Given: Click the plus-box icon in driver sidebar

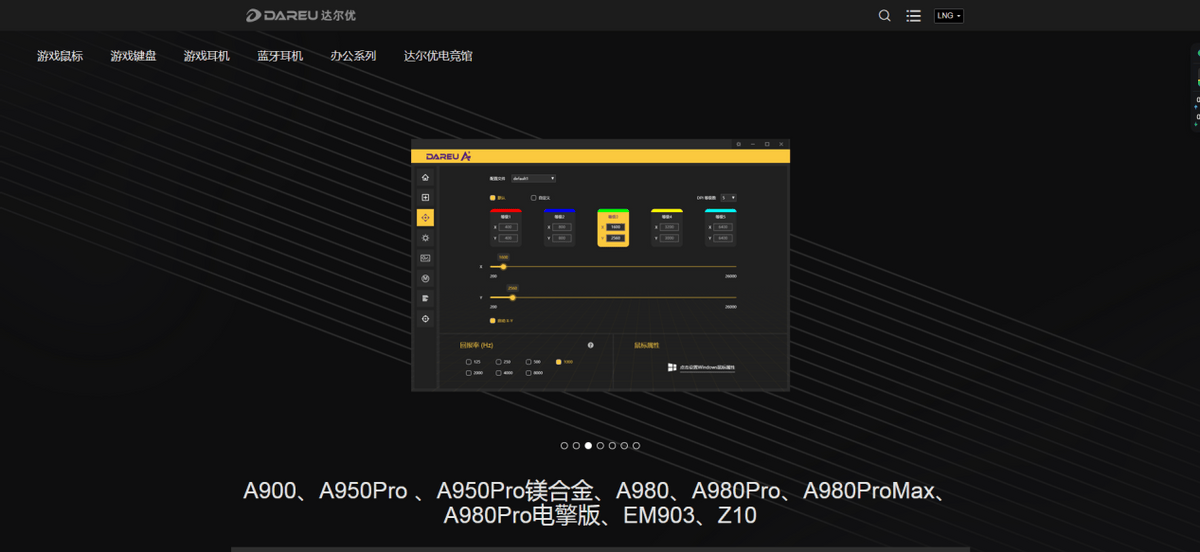Looking at the screenshot, I should (425, 198).
